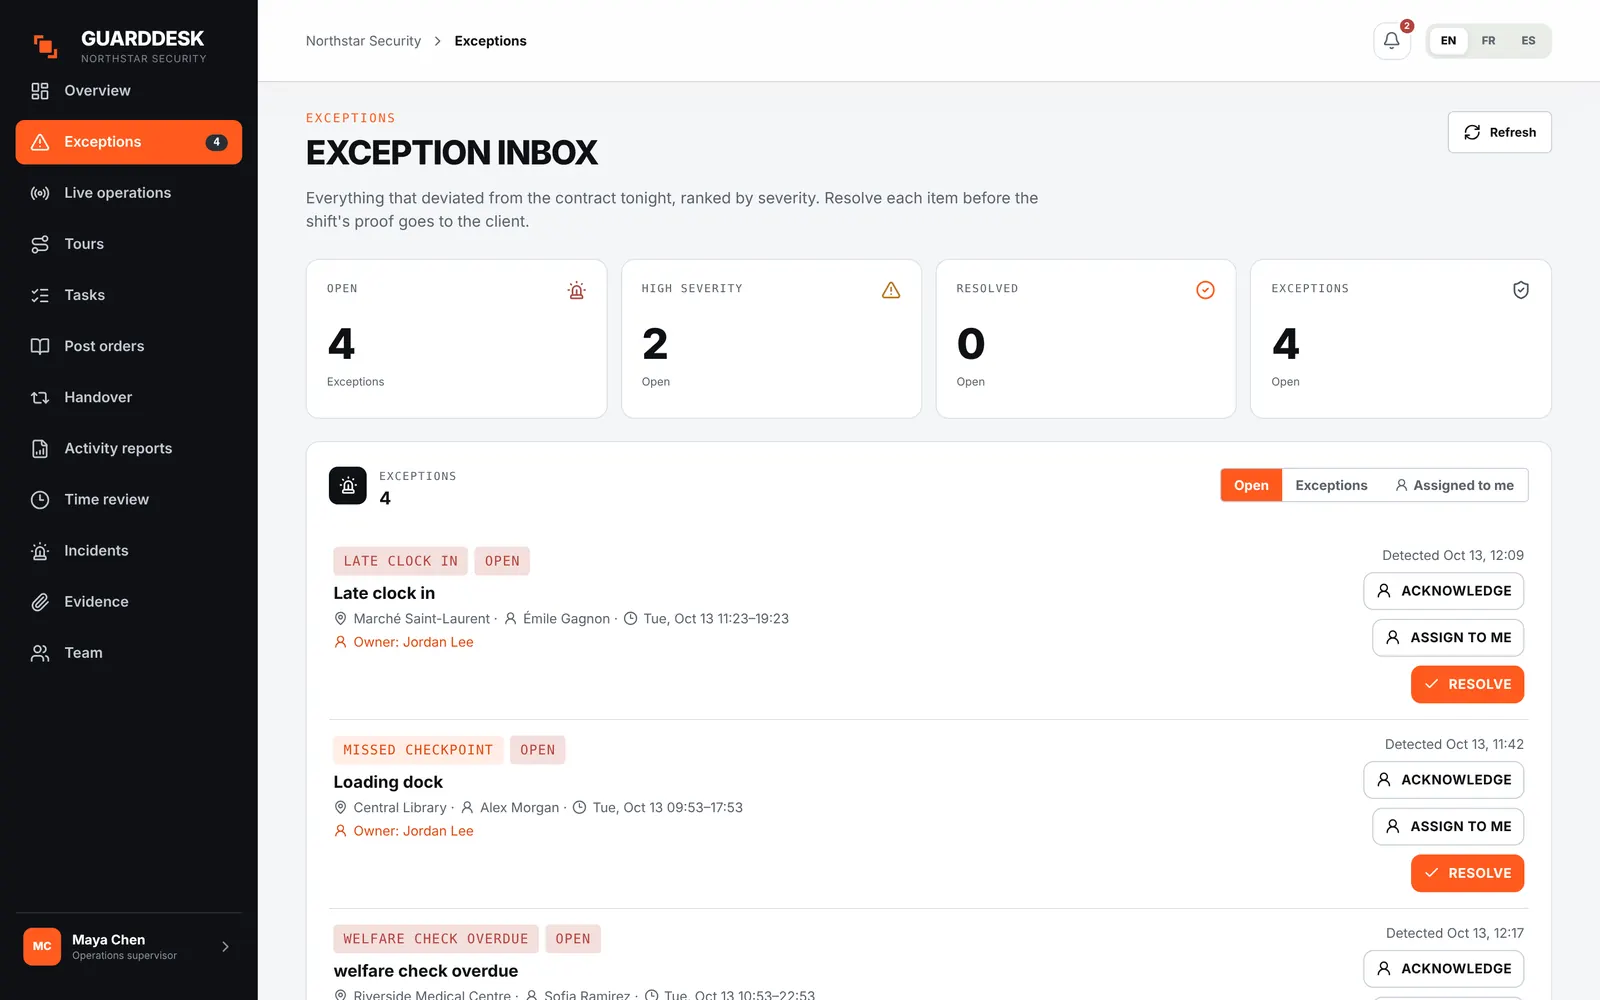Switch language to FR

coord(1488,41)
